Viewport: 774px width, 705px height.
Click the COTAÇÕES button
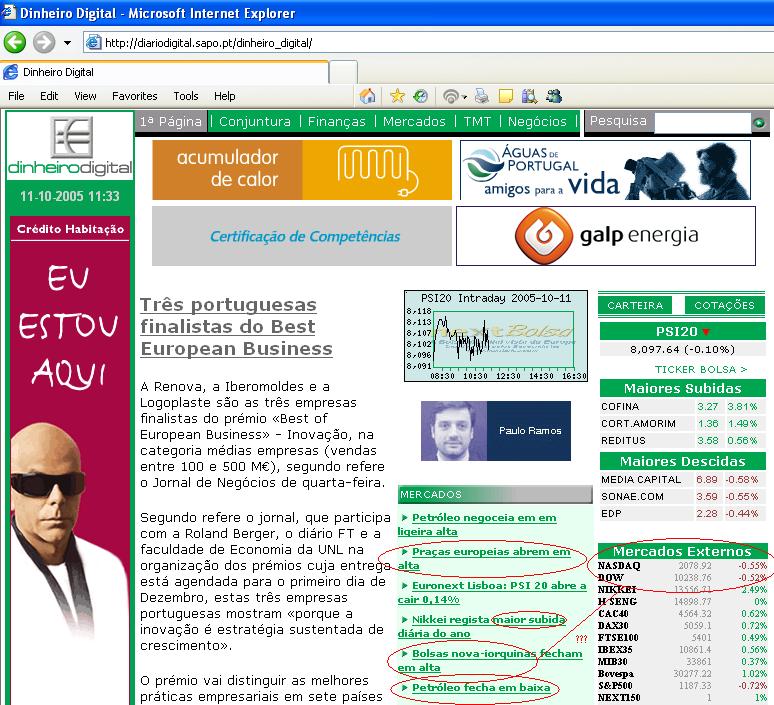click(725, 305)
